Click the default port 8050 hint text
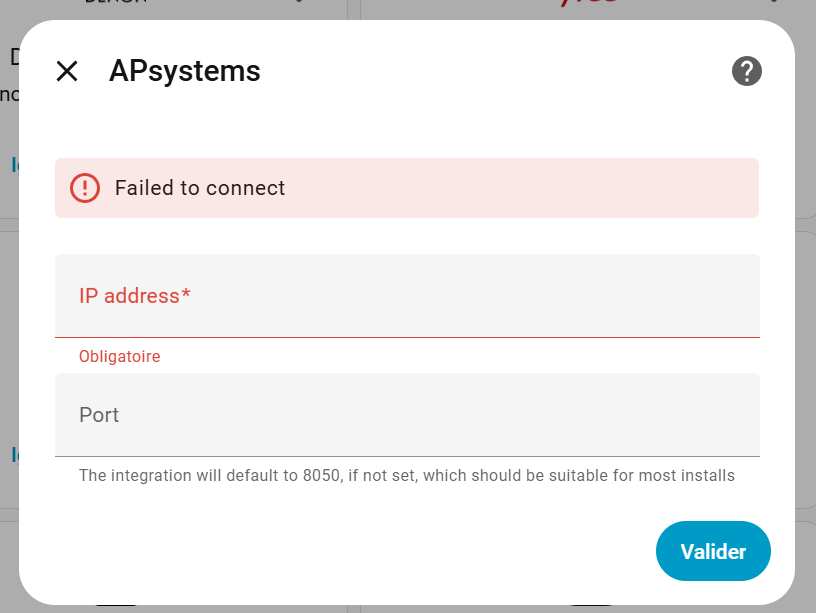 click(407, 476)
